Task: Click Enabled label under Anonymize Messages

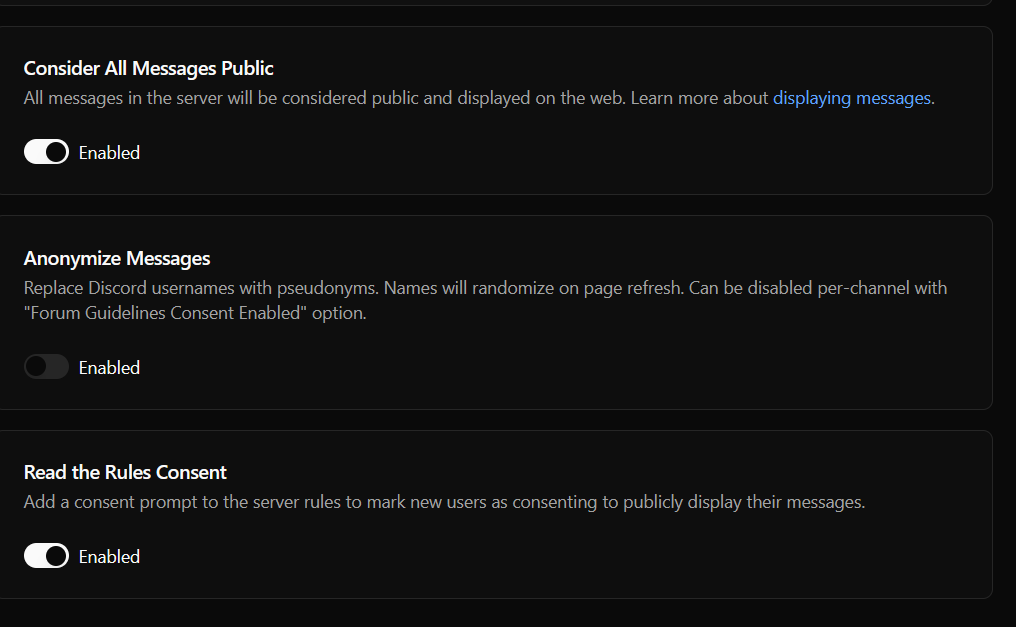Action: [x=109, y=368]
